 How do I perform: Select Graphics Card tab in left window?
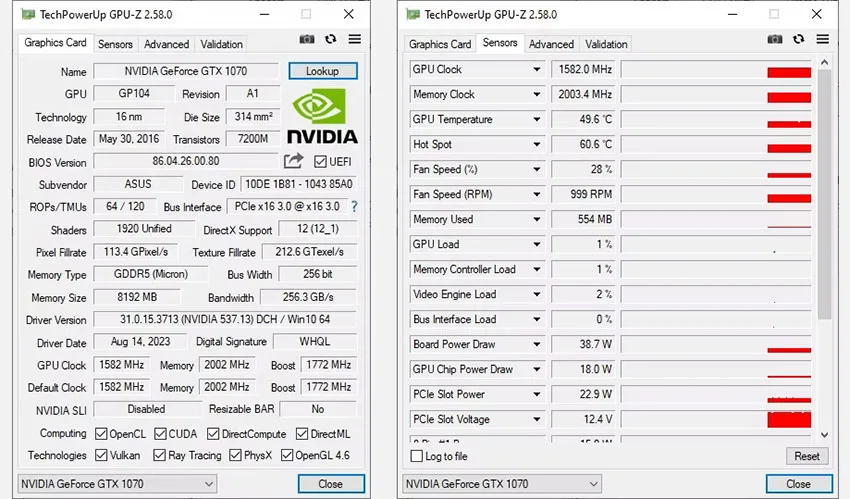(55, 43)
